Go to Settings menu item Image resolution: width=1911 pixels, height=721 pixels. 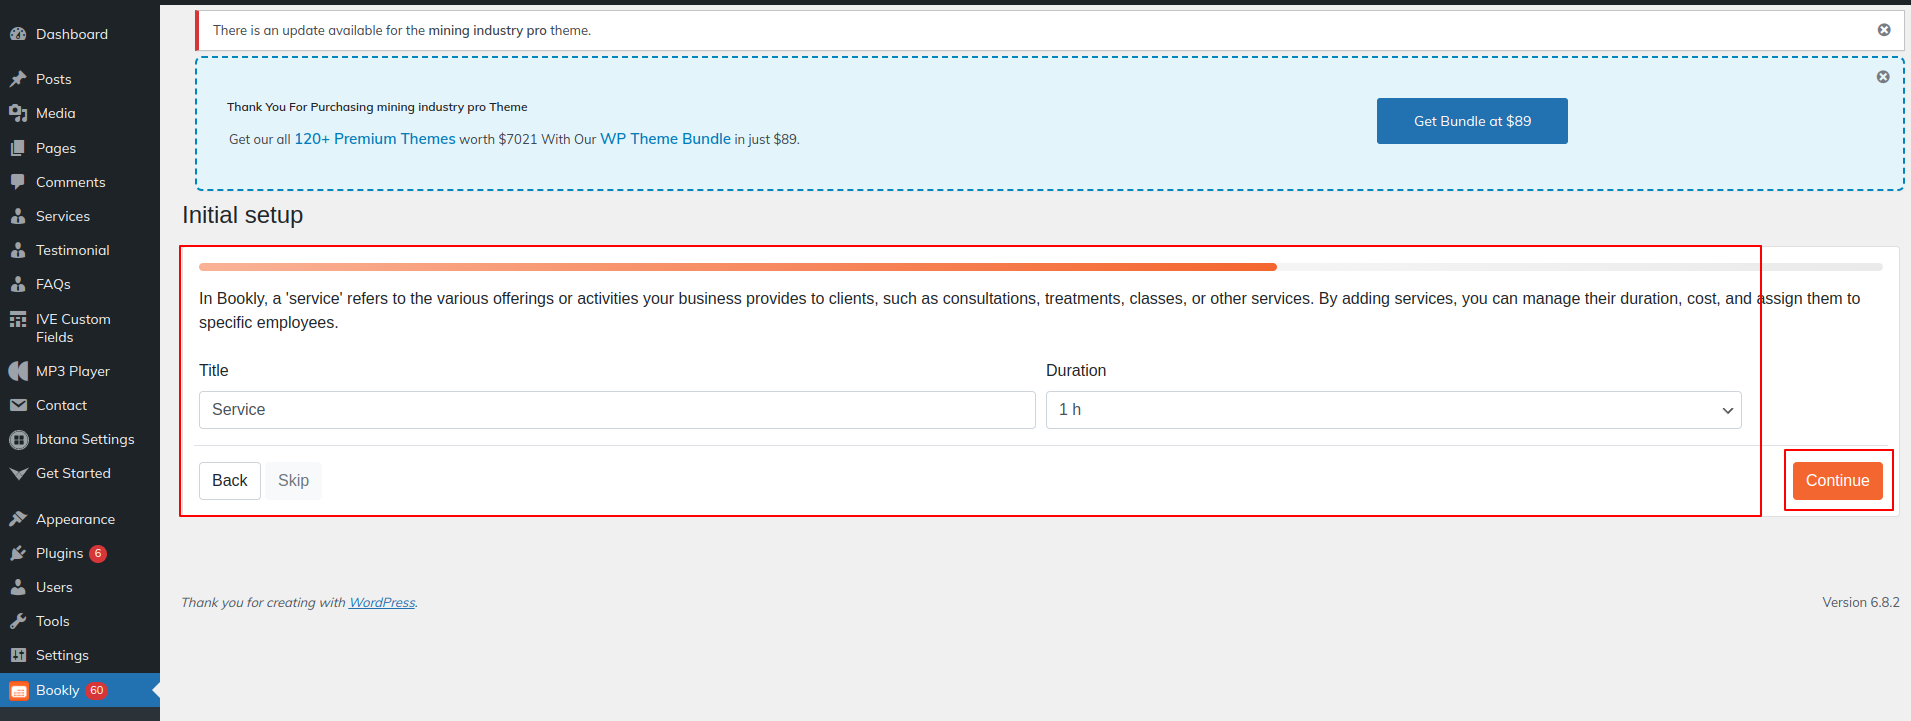pos(62,655)
